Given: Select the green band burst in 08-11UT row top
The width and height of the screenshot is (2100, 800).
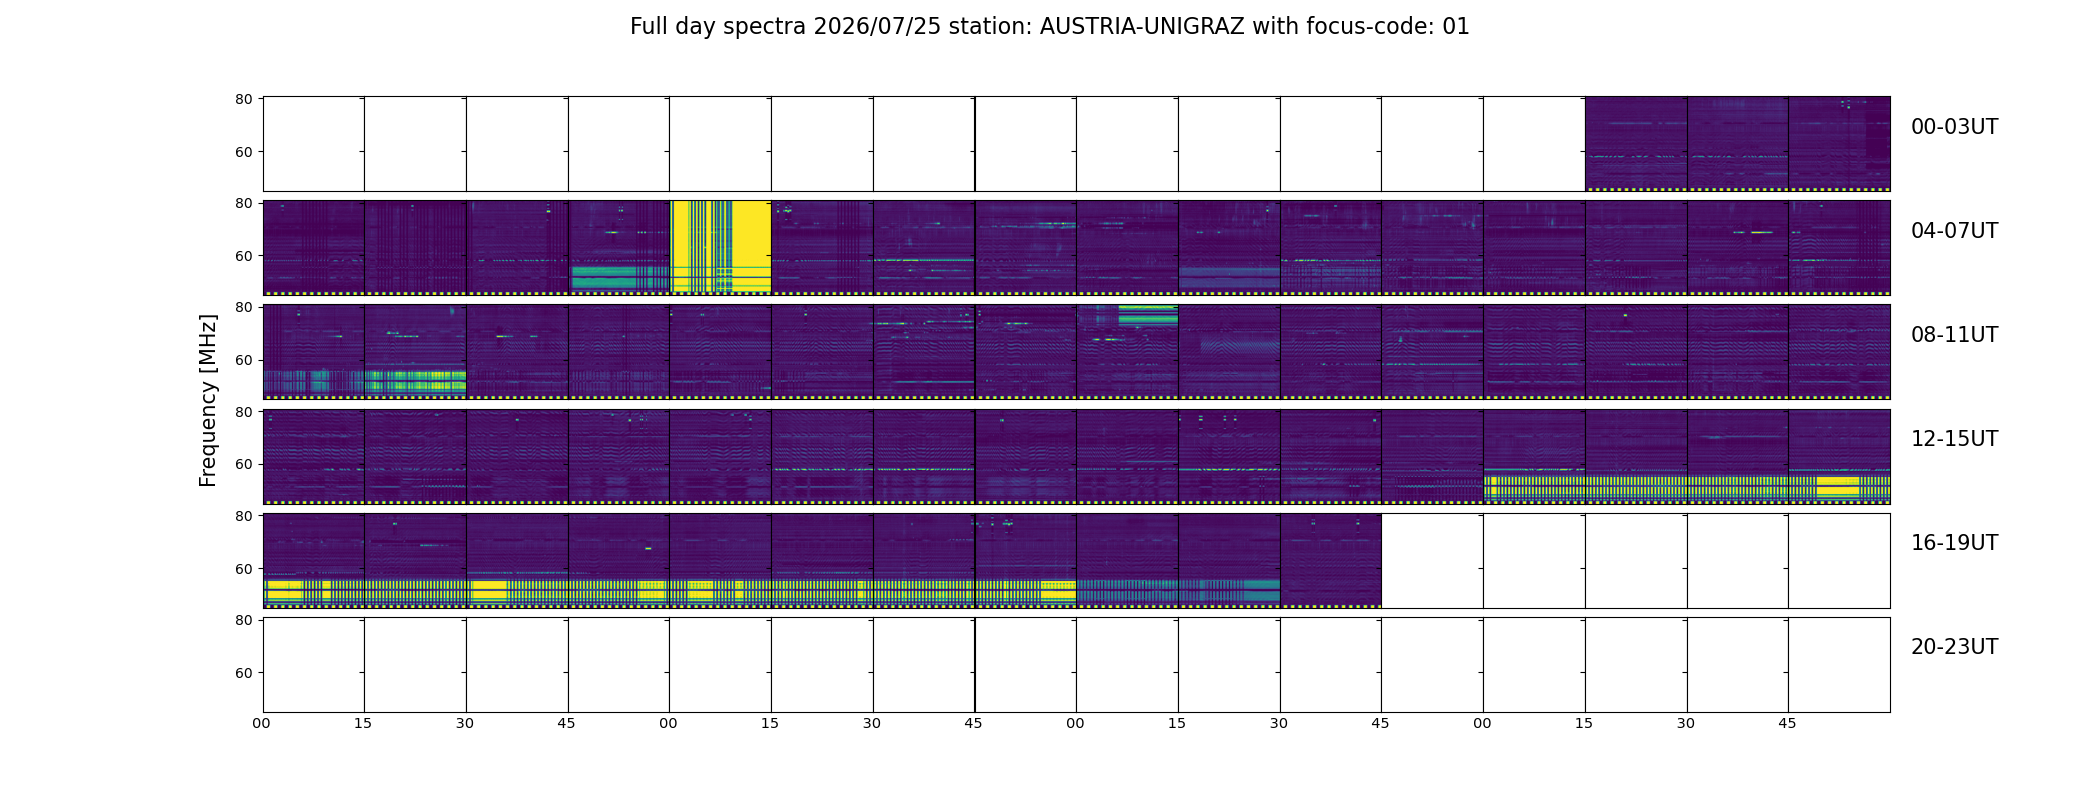Looking at the screenshot, I should (1148, 316).
